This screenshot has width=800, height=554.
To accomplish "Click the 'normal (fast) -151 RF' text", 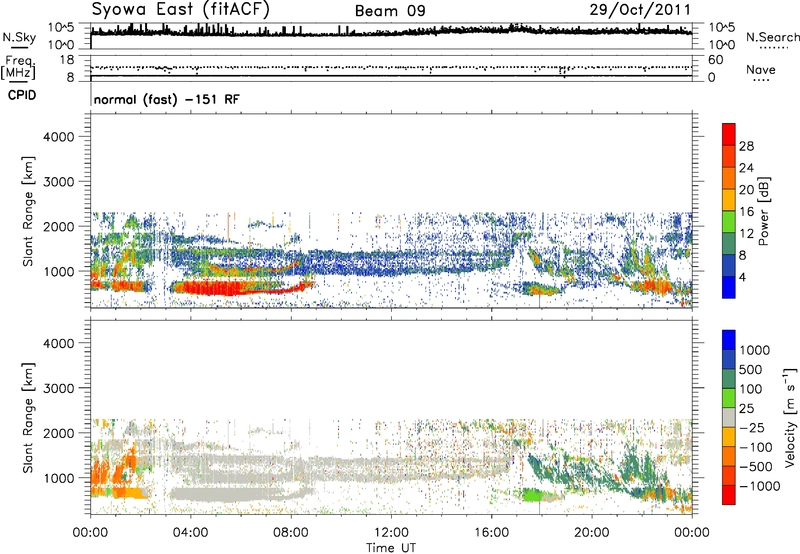I will pyautogui.click(x=166, y=99).
